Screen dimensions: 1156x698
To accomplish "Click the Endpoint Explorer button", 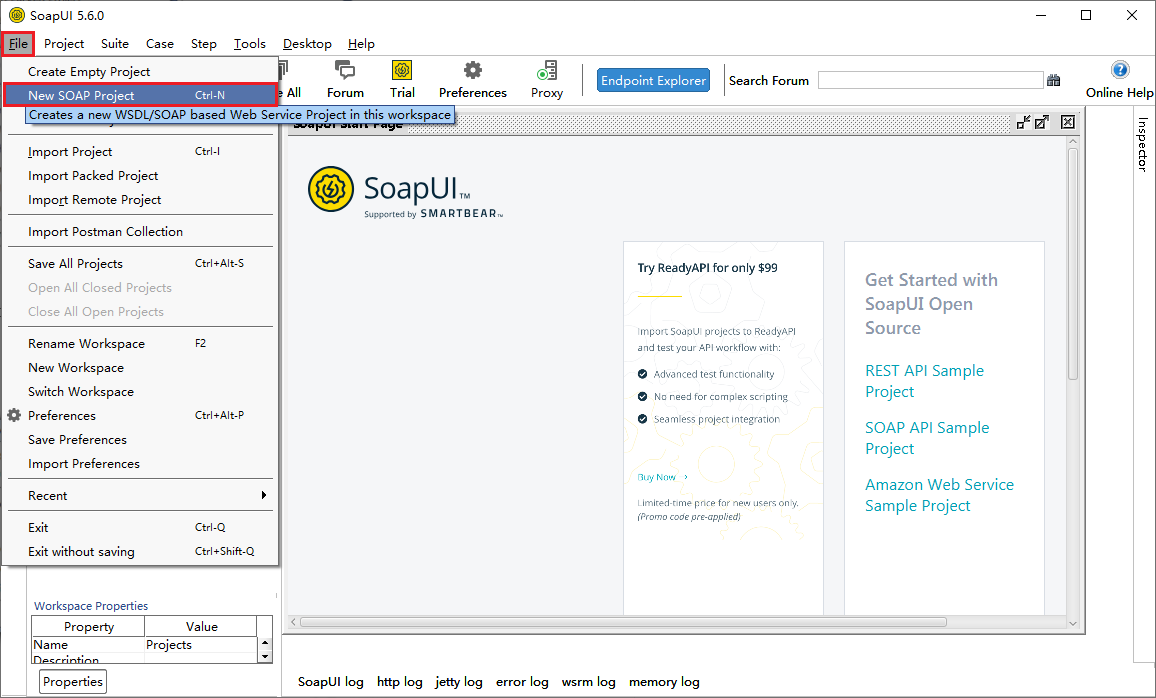I will [x=653, y=80].
